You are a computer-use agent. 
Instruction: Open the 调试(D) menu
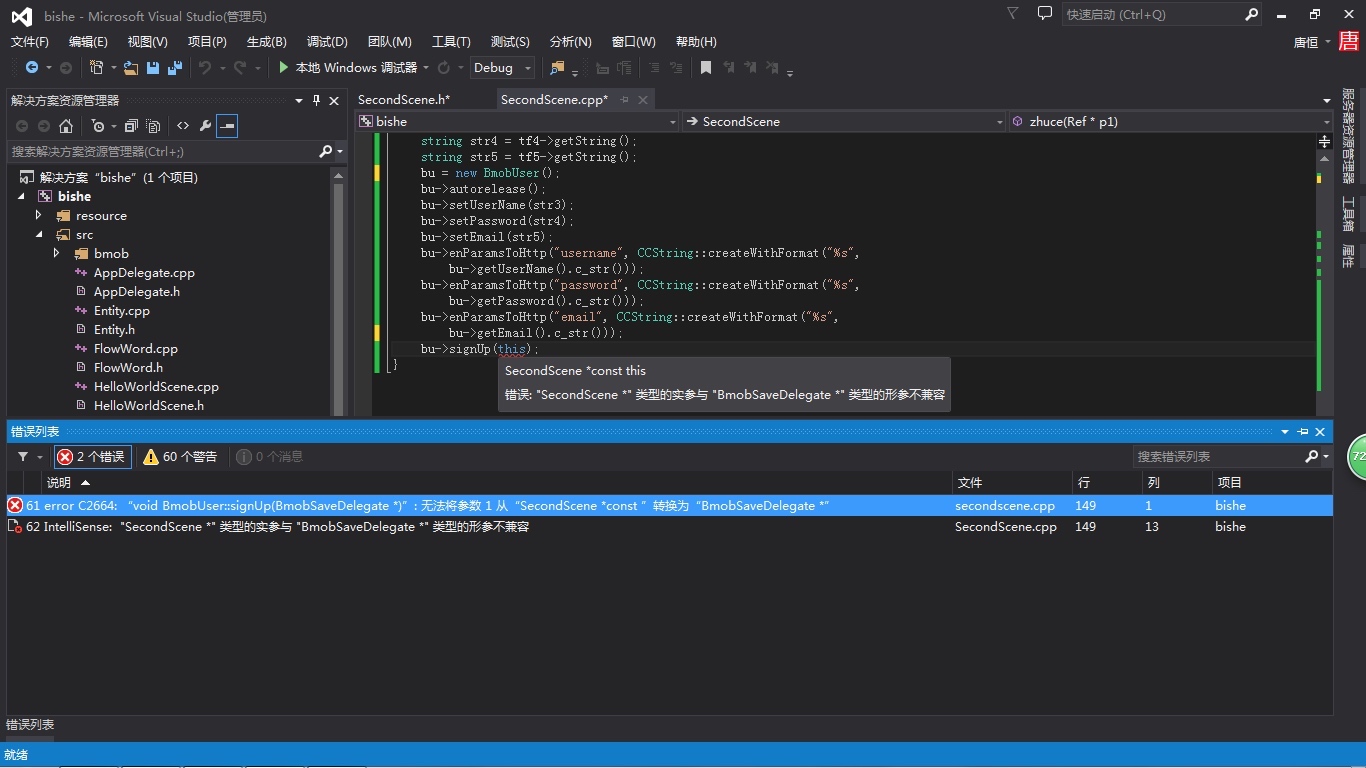[327, 42]
